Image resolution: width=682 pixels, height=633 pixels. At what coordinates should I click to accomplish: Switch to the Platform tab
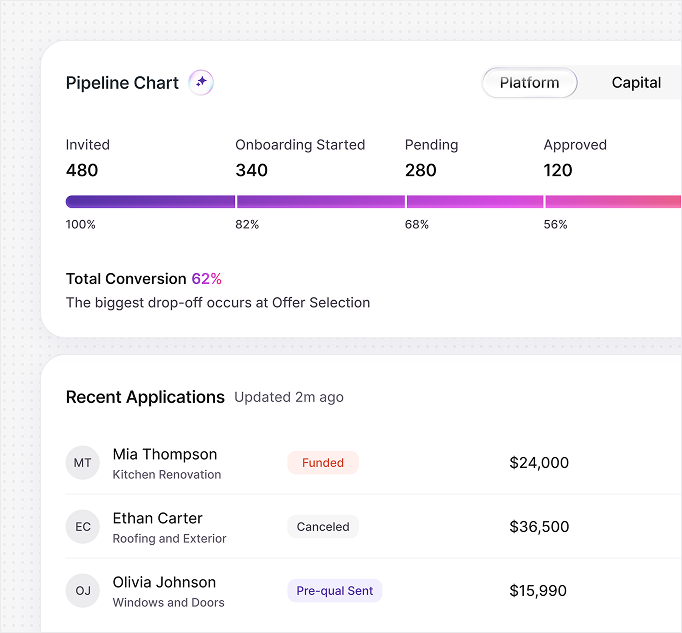529,82
